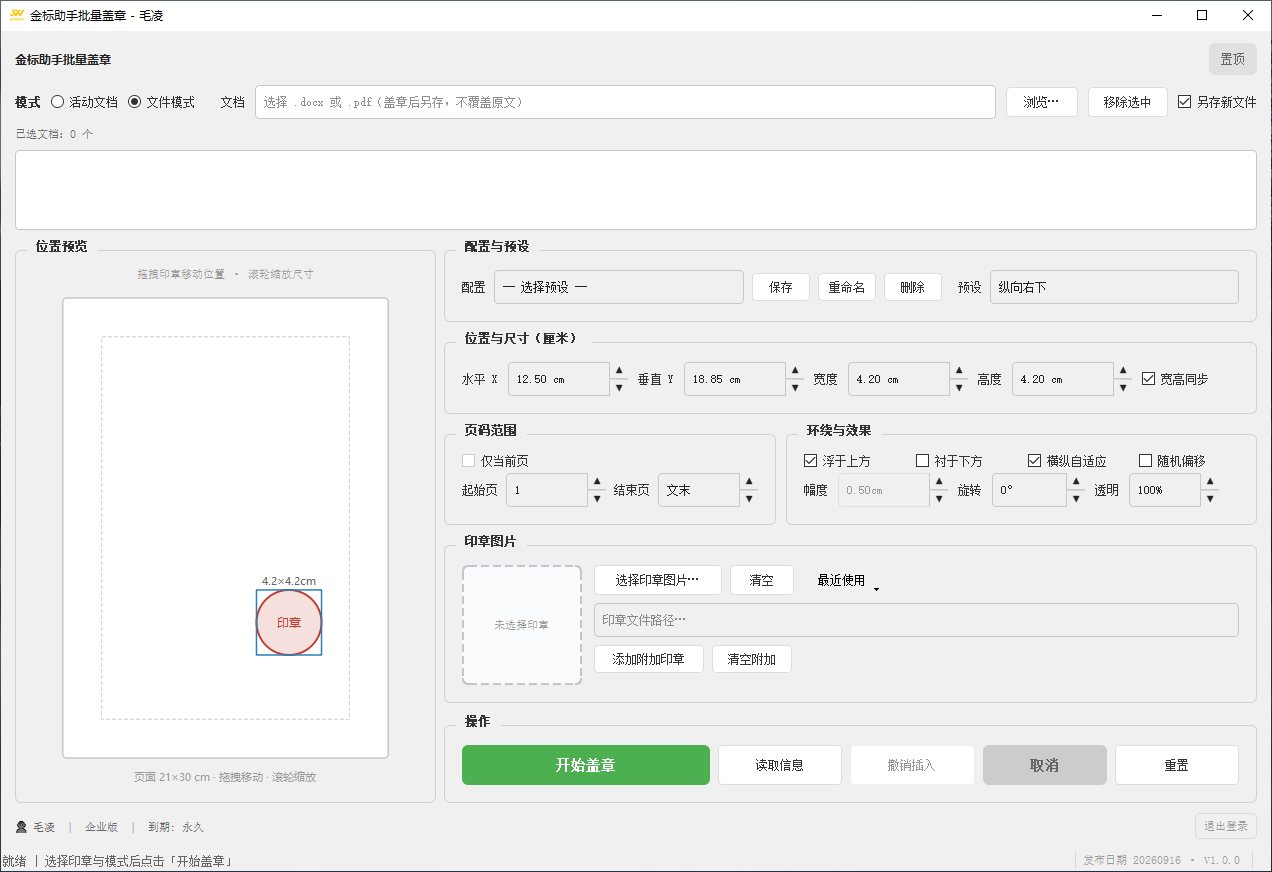
Task: Start stamping with the green 开始盖章 button
Action: tap(586, 765)
